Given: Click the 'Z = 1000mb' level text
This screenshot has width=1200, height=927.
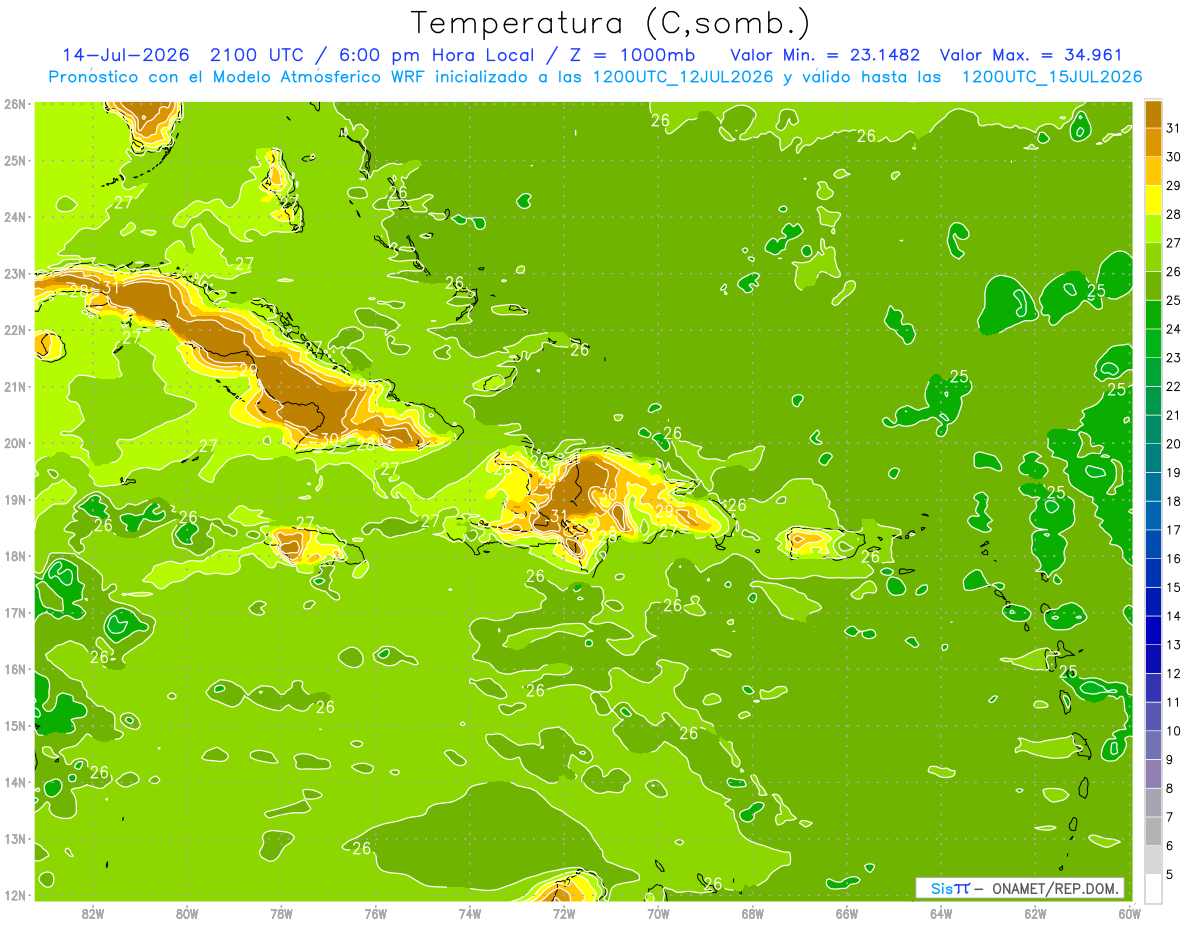Looking at the screenshot, I should point(632,54).
